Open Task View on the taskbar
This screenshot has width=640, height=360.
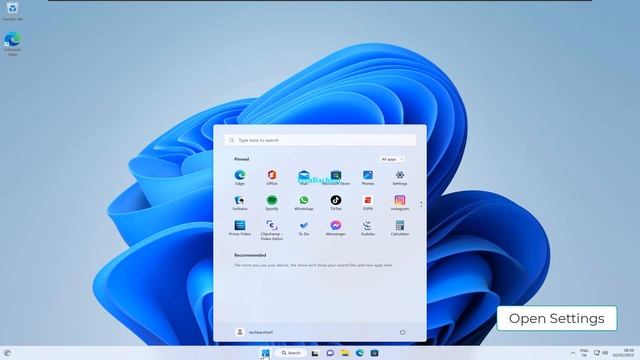(x=315, y=353)
